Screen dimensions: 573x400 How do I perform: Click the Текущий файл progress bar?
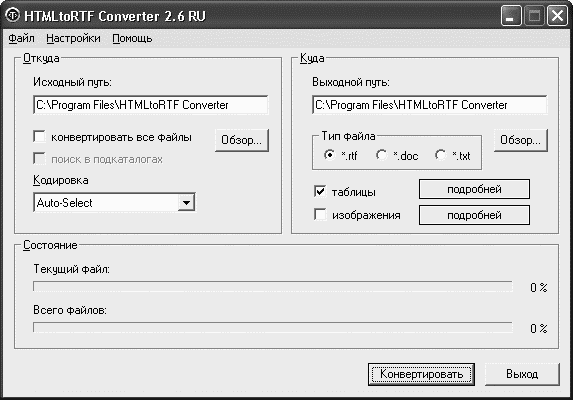(273, 287)
